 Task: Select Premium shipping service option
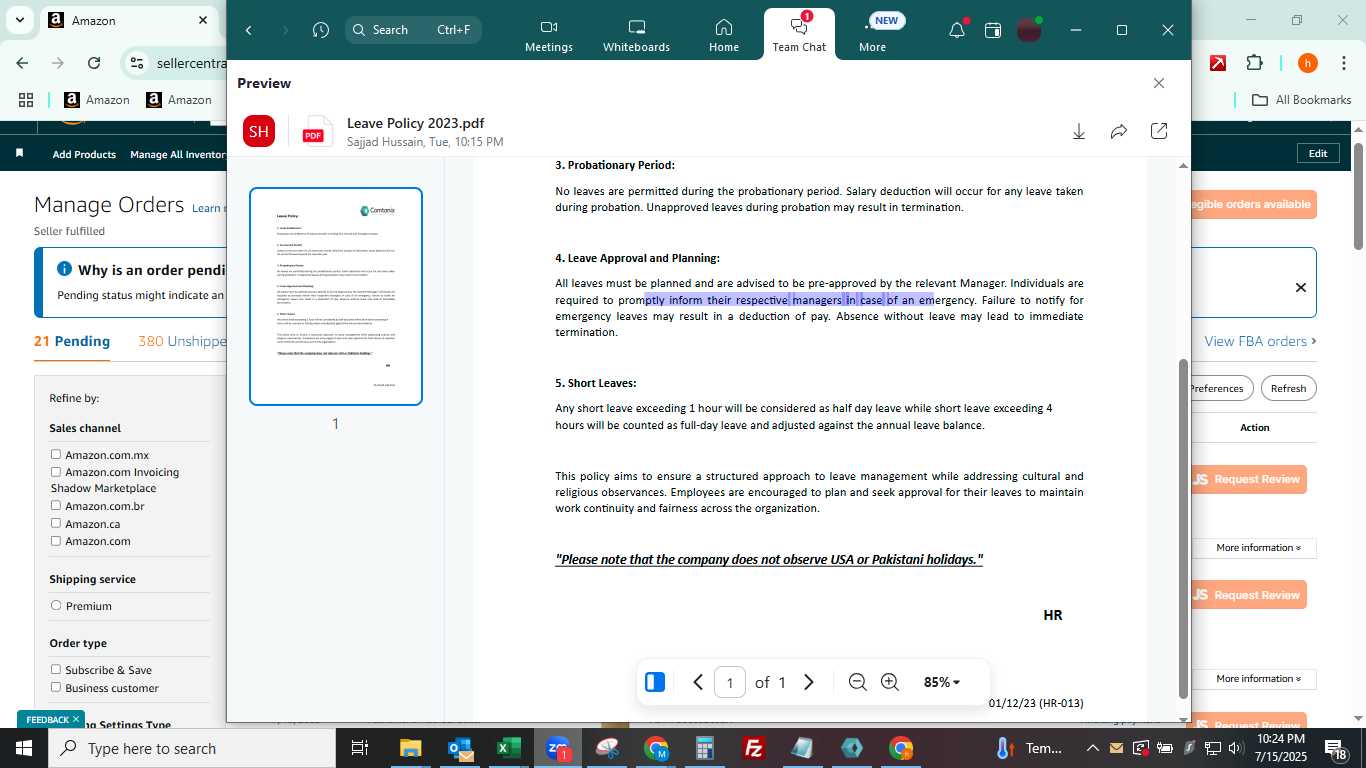56,605
